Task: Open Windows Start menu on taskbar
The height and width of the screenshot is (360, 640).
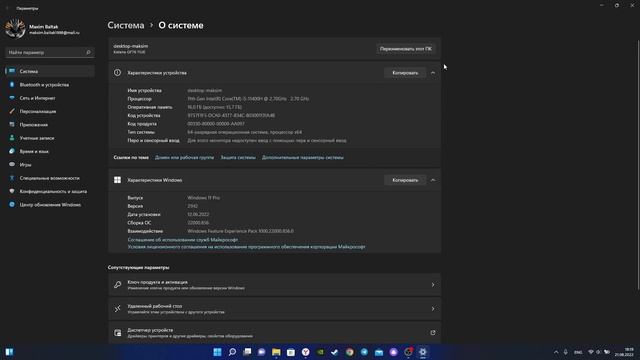Action: (218, 352)
